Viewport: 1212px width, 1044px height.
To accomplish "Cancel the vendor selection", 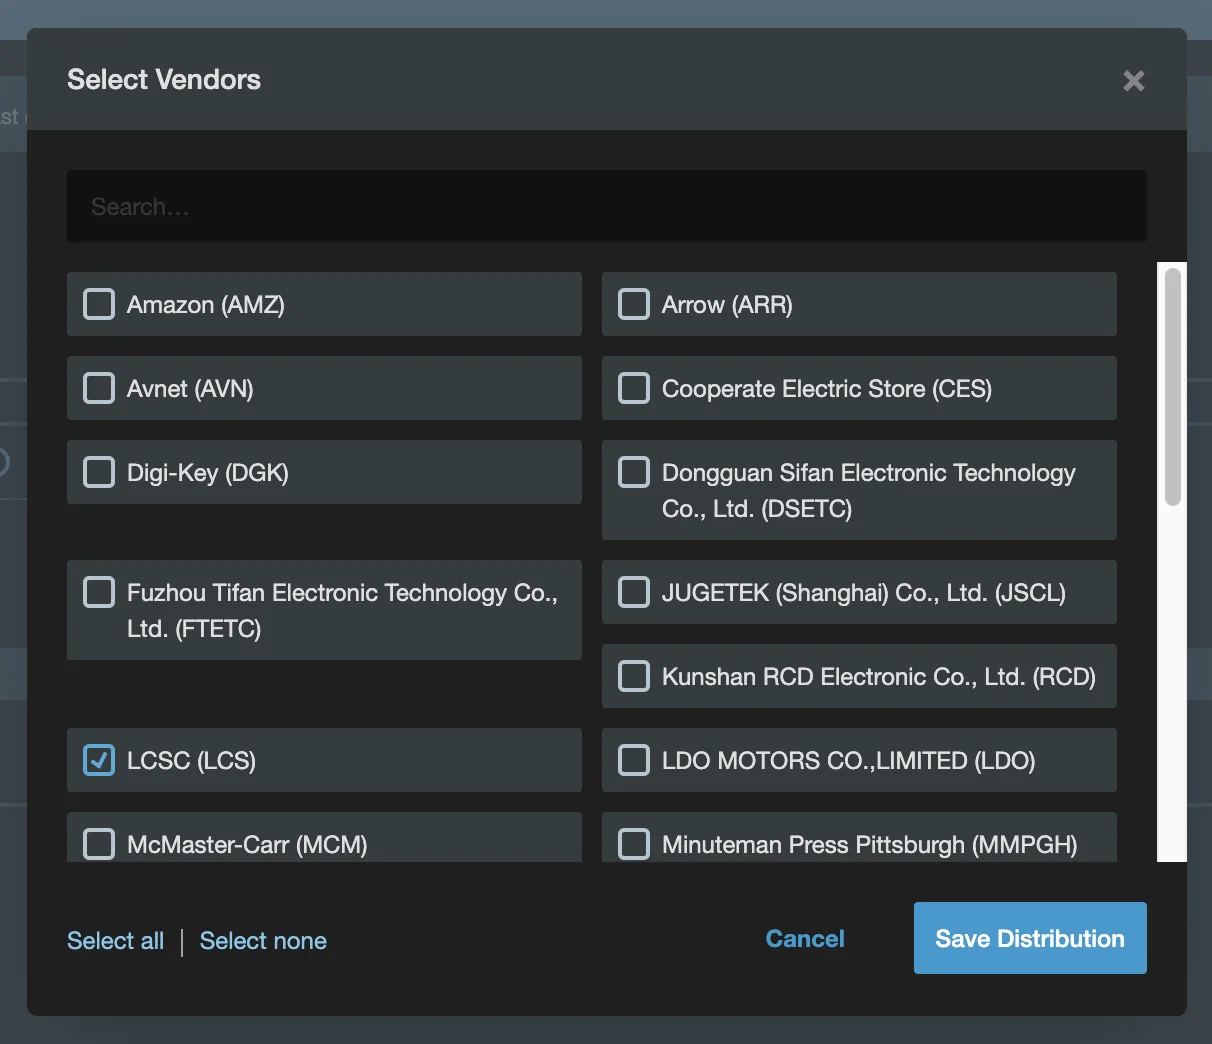I will (x=804, y=939).
